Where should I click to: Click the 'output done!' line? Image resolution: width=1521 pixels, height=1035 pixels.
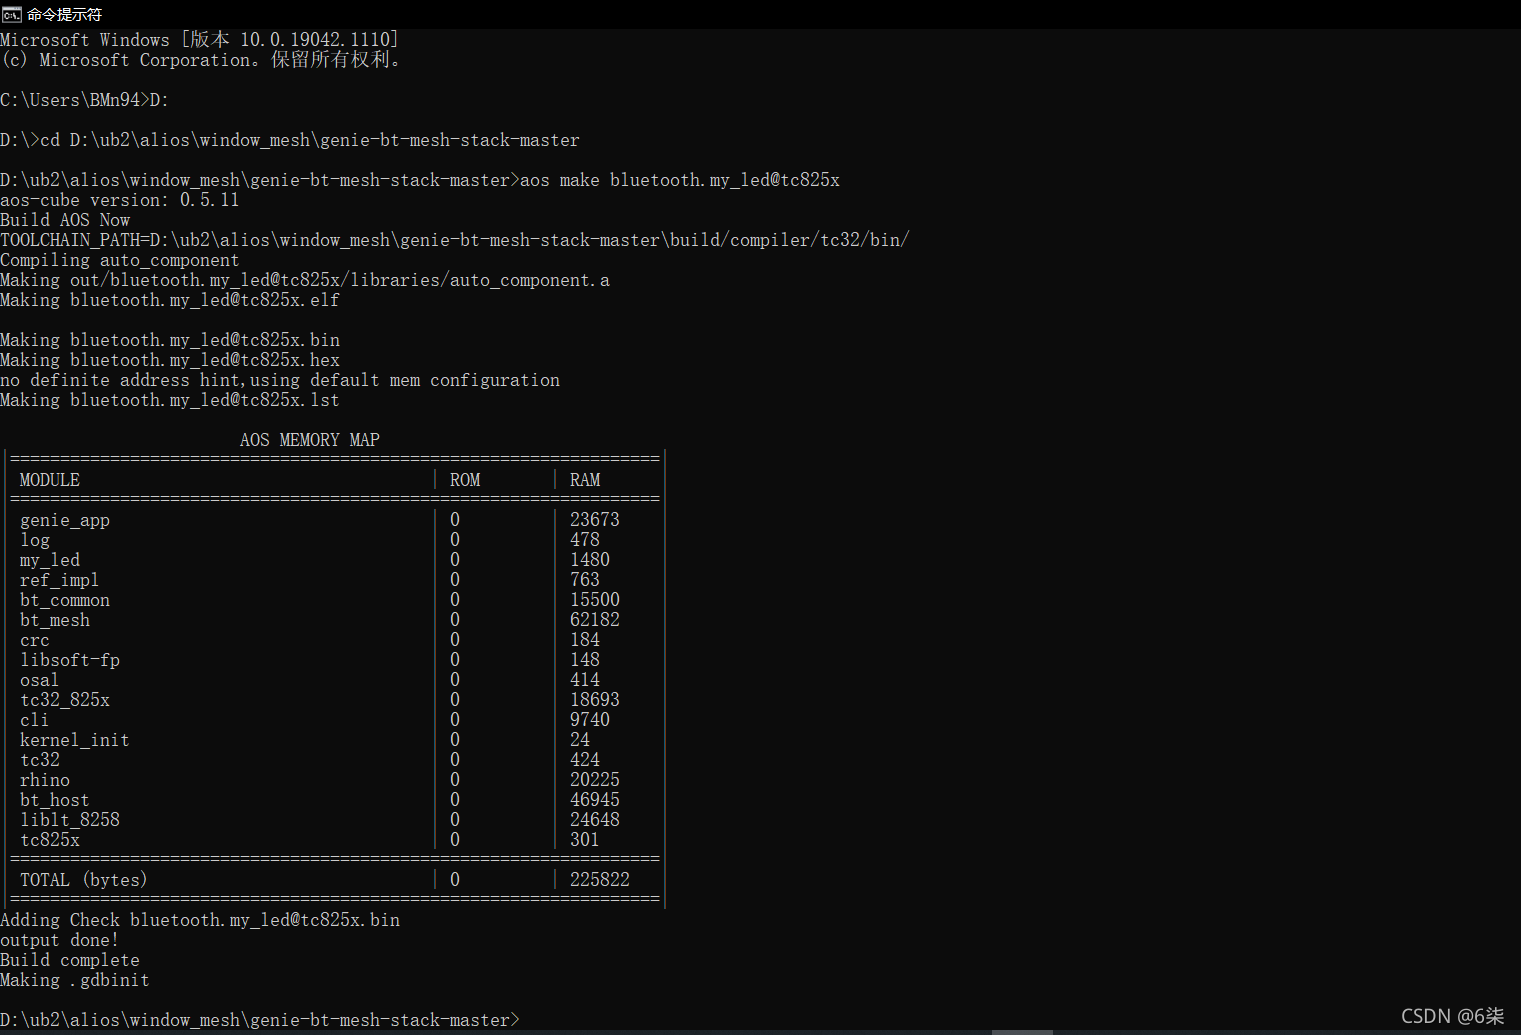point(60,940)
